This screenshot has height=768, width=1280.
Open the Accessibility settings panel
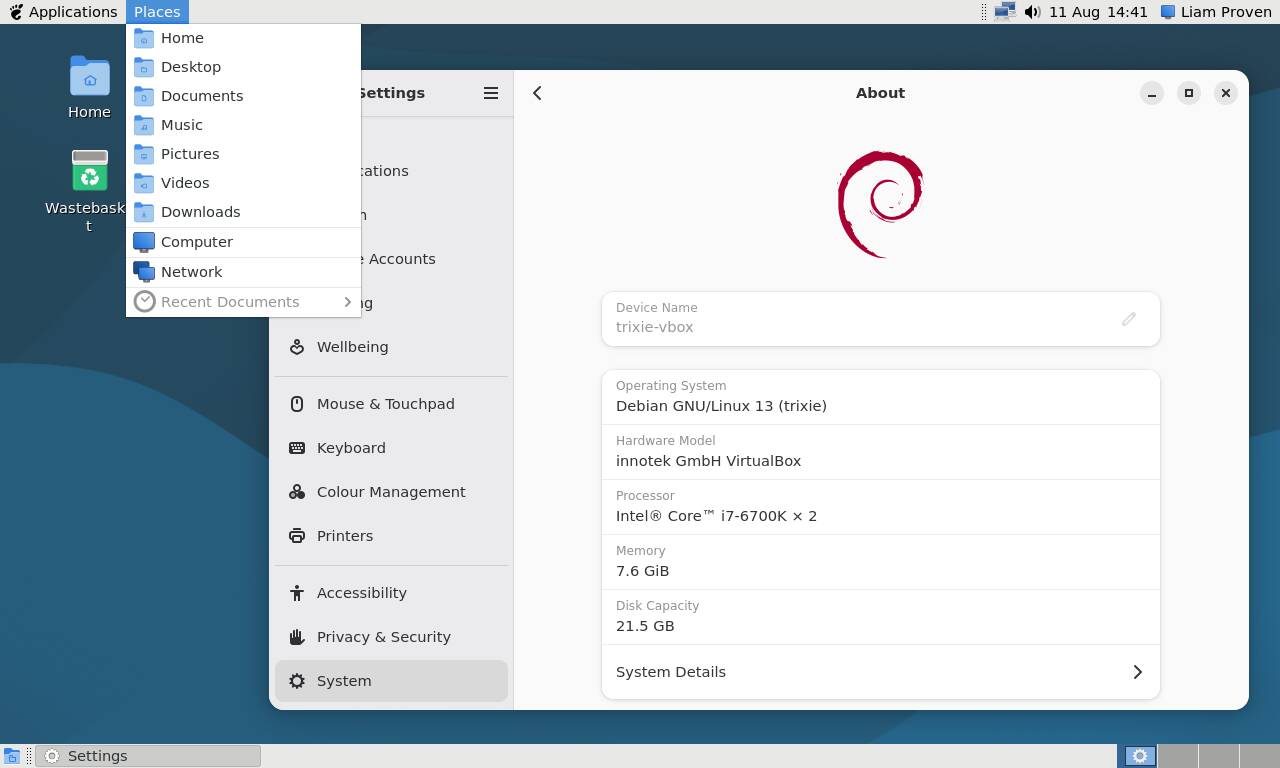coord(361,593)
